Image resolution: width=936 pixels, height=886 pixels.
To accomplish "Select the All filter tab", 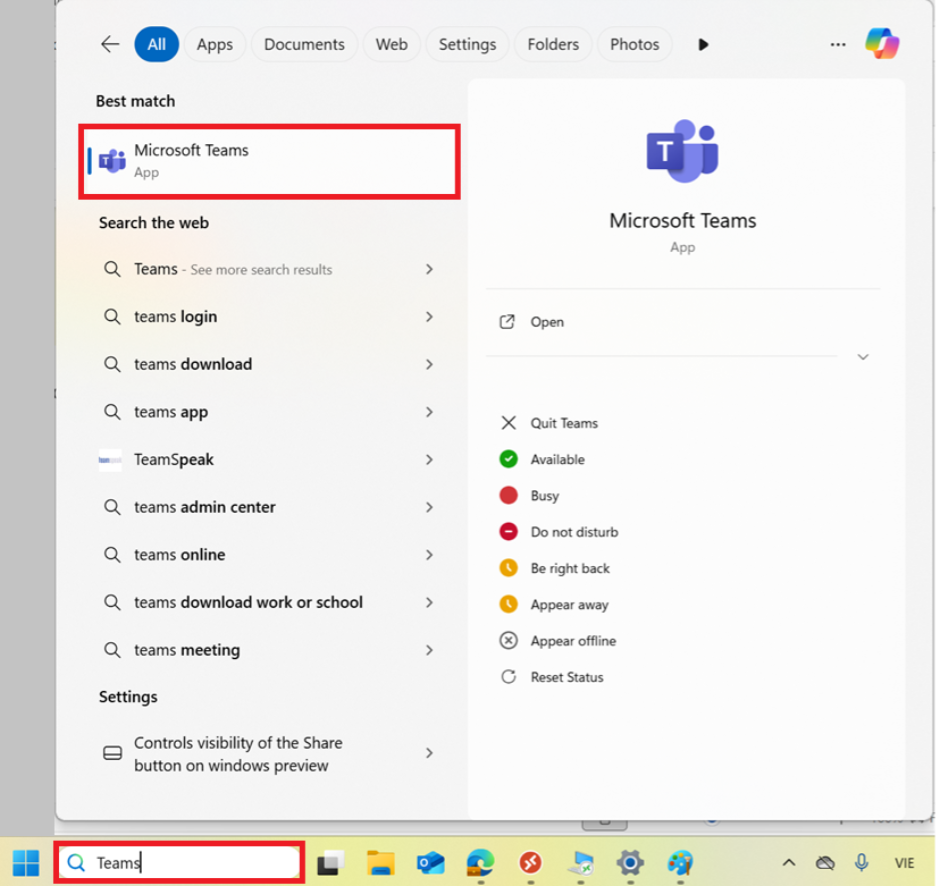I will [x=156, y=44].
